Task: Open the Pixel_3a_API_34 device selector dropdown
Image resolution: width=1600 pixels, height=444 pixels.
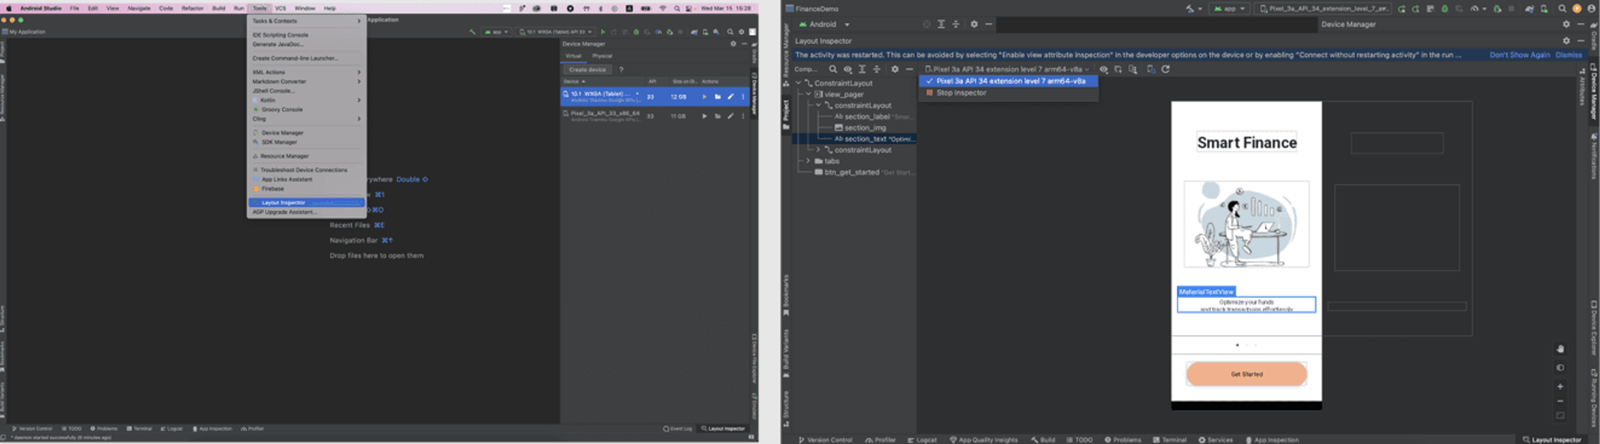Action: [1324, 8]
